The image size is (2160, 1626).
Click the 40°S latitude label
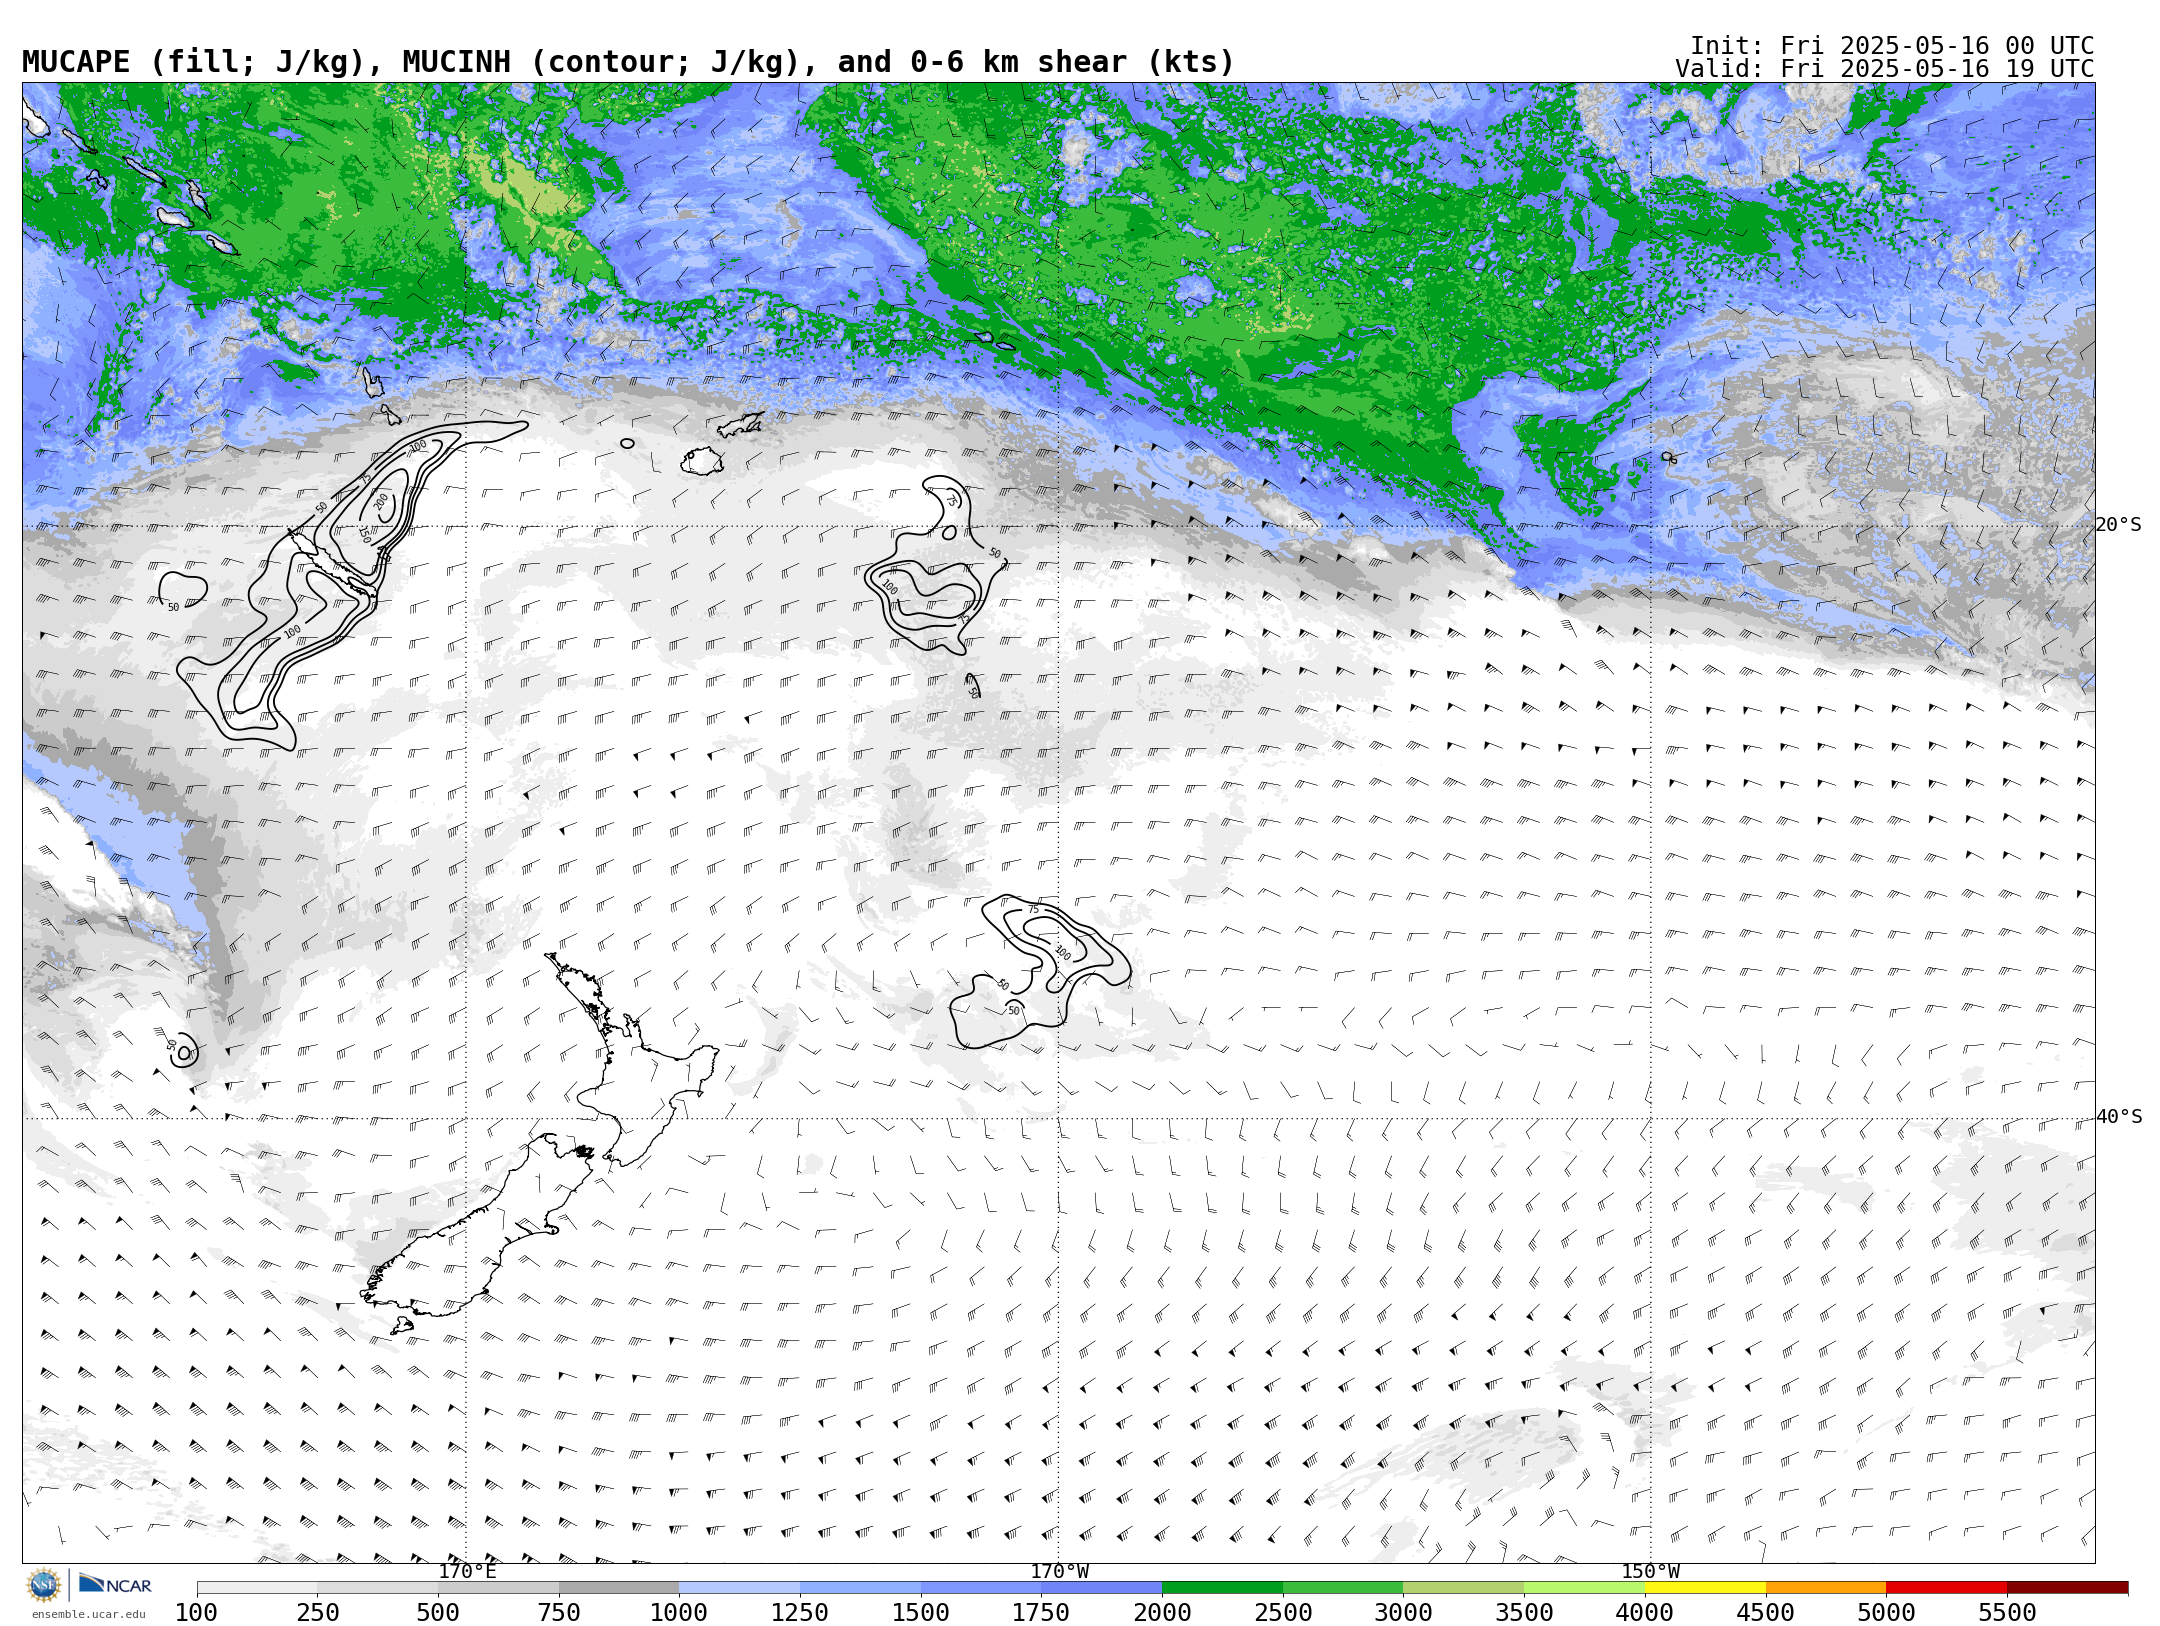[x=2118, y=1117]
